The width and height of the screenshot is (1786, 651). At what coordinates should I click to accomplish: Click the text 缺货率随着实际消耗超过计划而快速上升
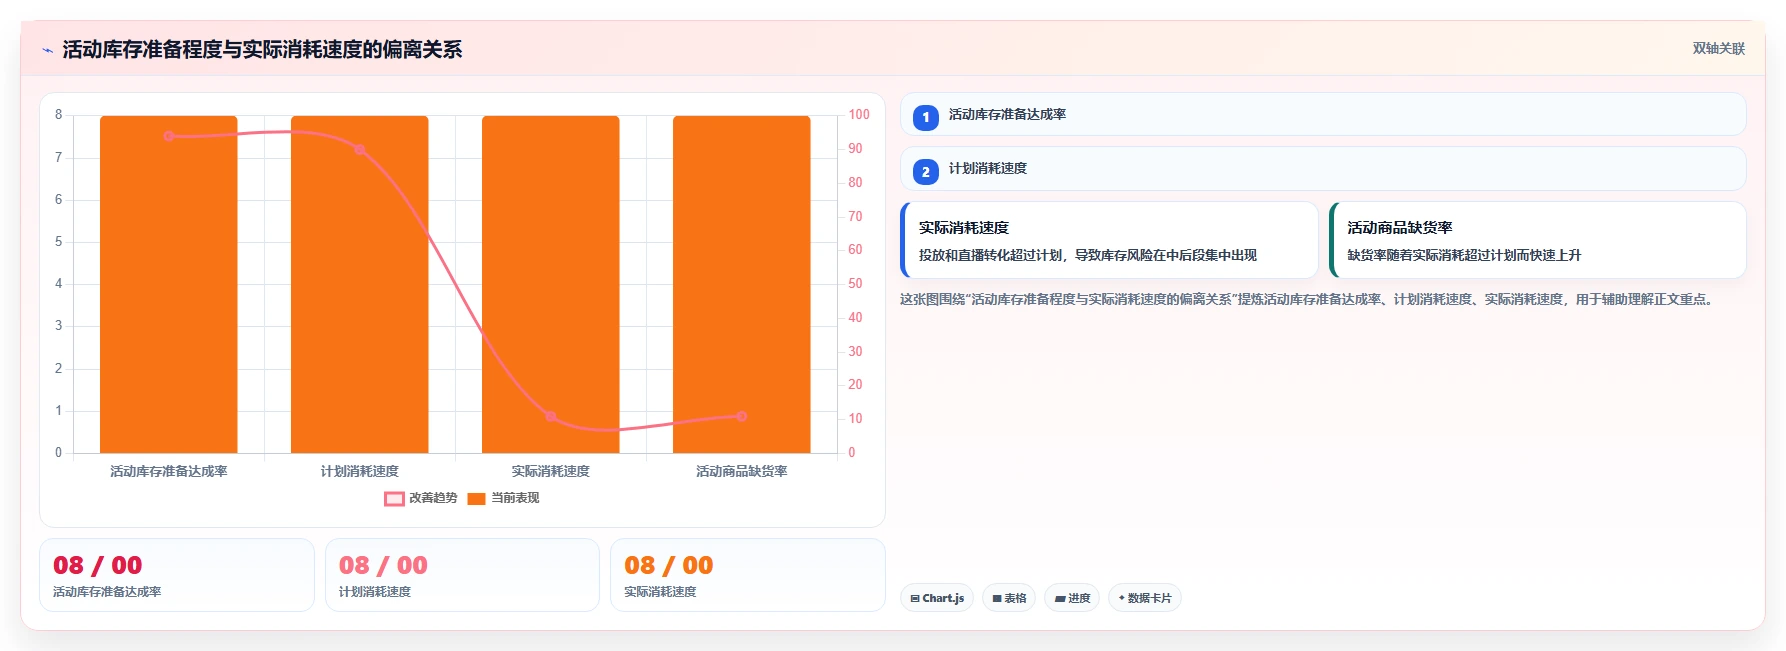point(1464,255)
